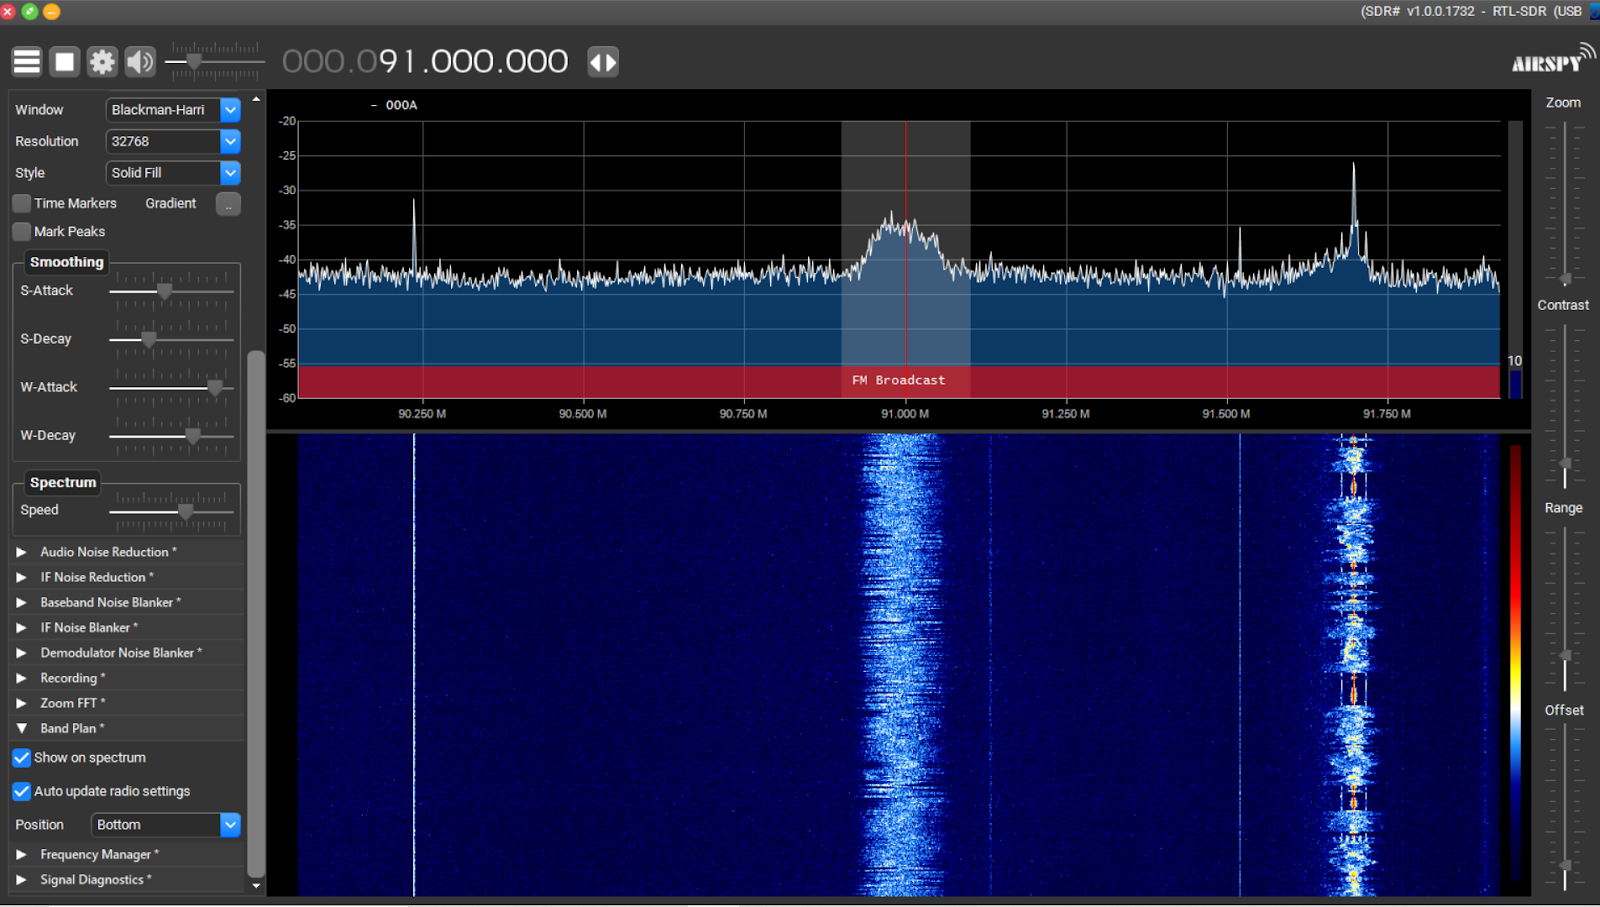This screenshot has height=907, width=1600.
Task: Enable Mark Peaks
Action: [21, 231]
